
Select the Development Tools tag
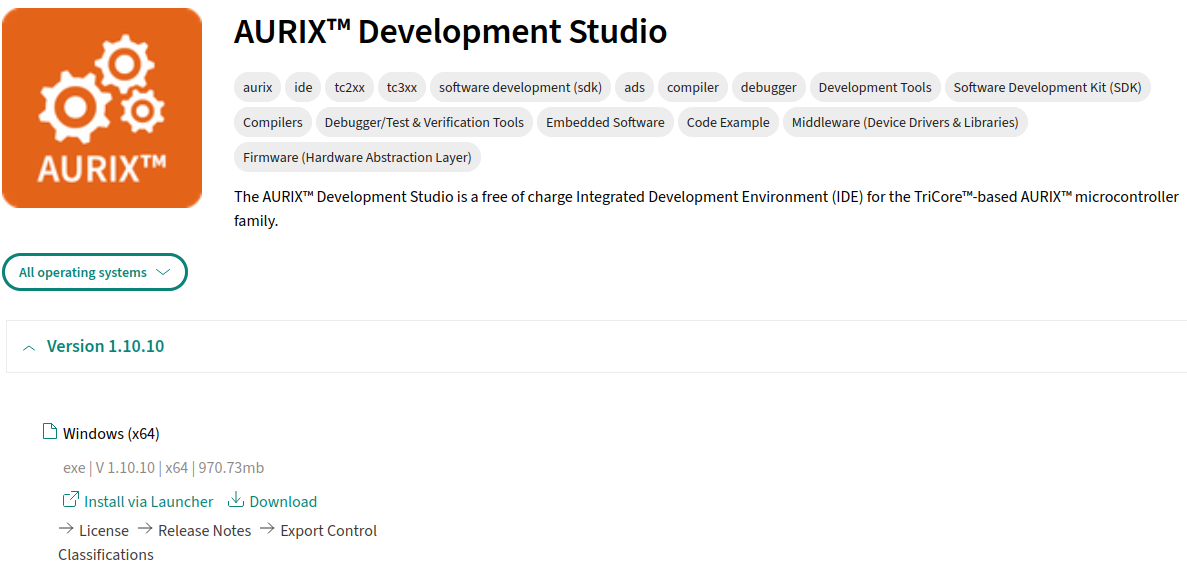coord(875,87)
